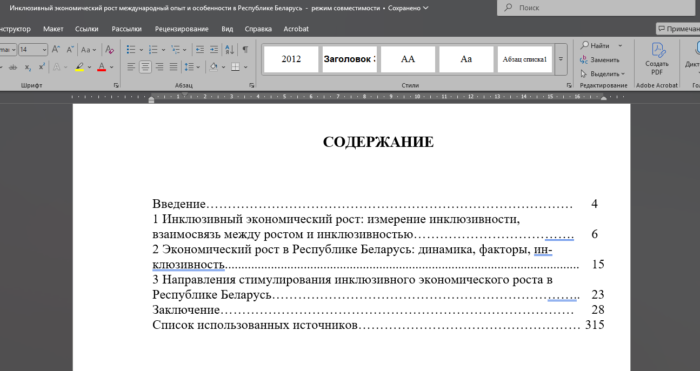Click the Список использованных источников line
The image size is (700, 371).
pyautogui.click(x=378, y=325)
